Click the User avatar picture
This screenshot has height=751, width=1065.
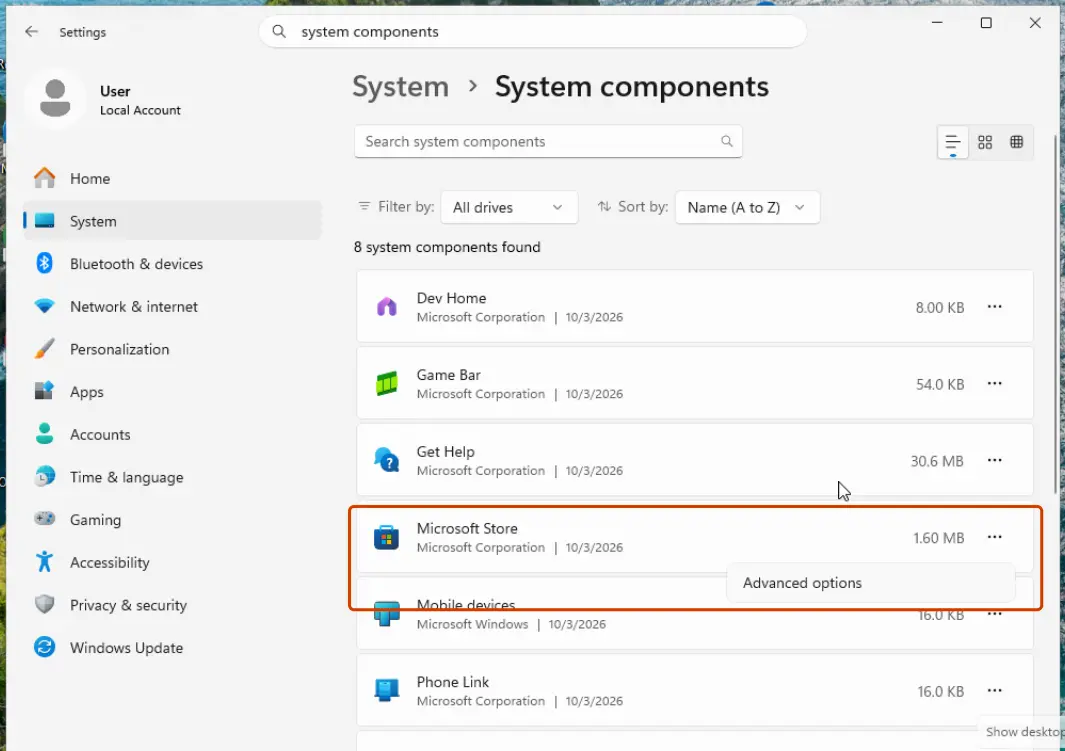[55, 98]
